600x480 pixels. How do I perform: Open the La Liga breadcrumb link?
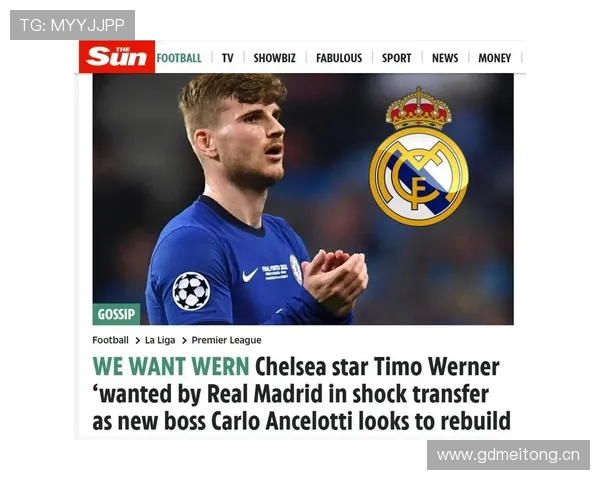(160, 340)
